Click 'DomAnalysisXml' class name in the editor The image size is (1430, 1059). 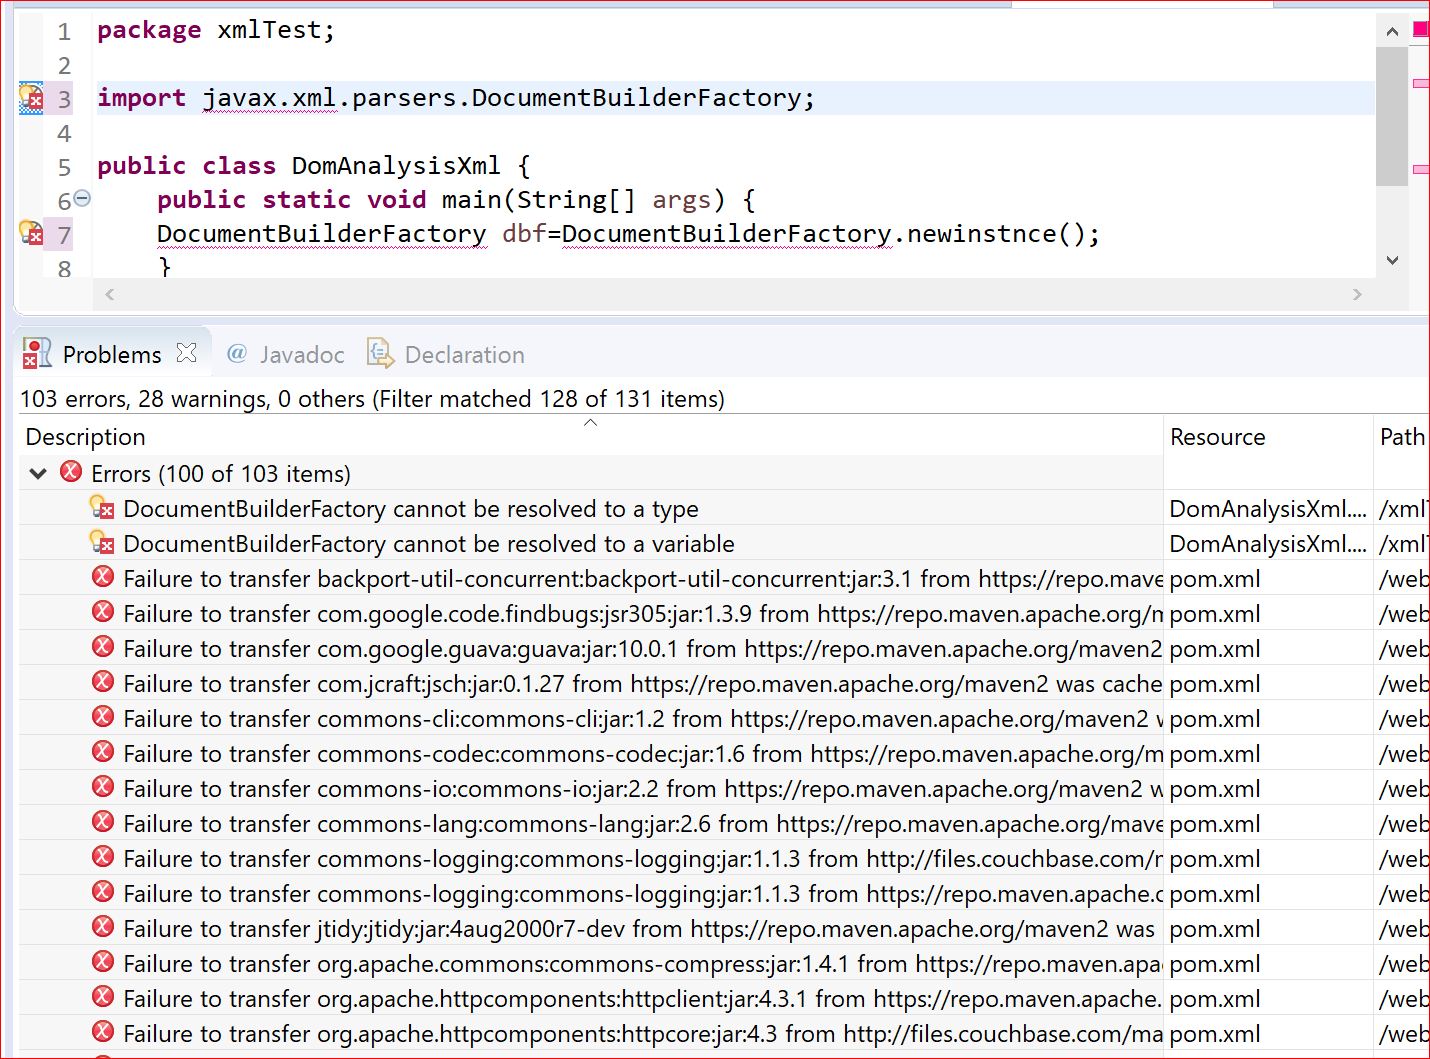396,166
